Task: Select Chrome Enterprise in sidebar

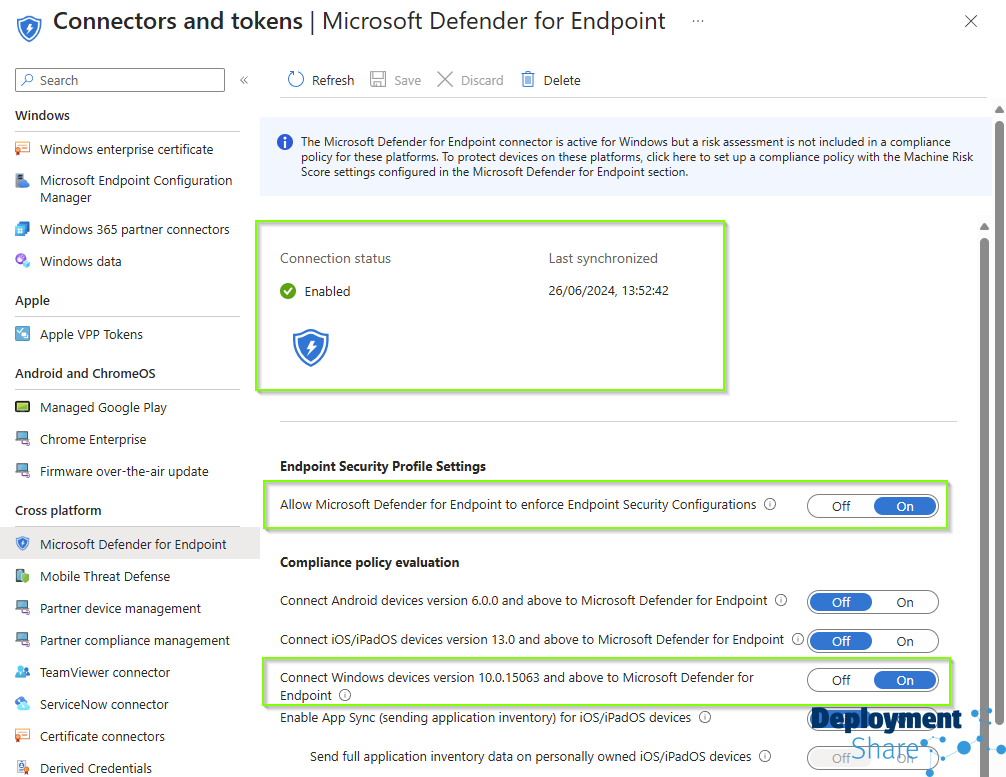Action: pyautogui.click(x=93, y=439)
